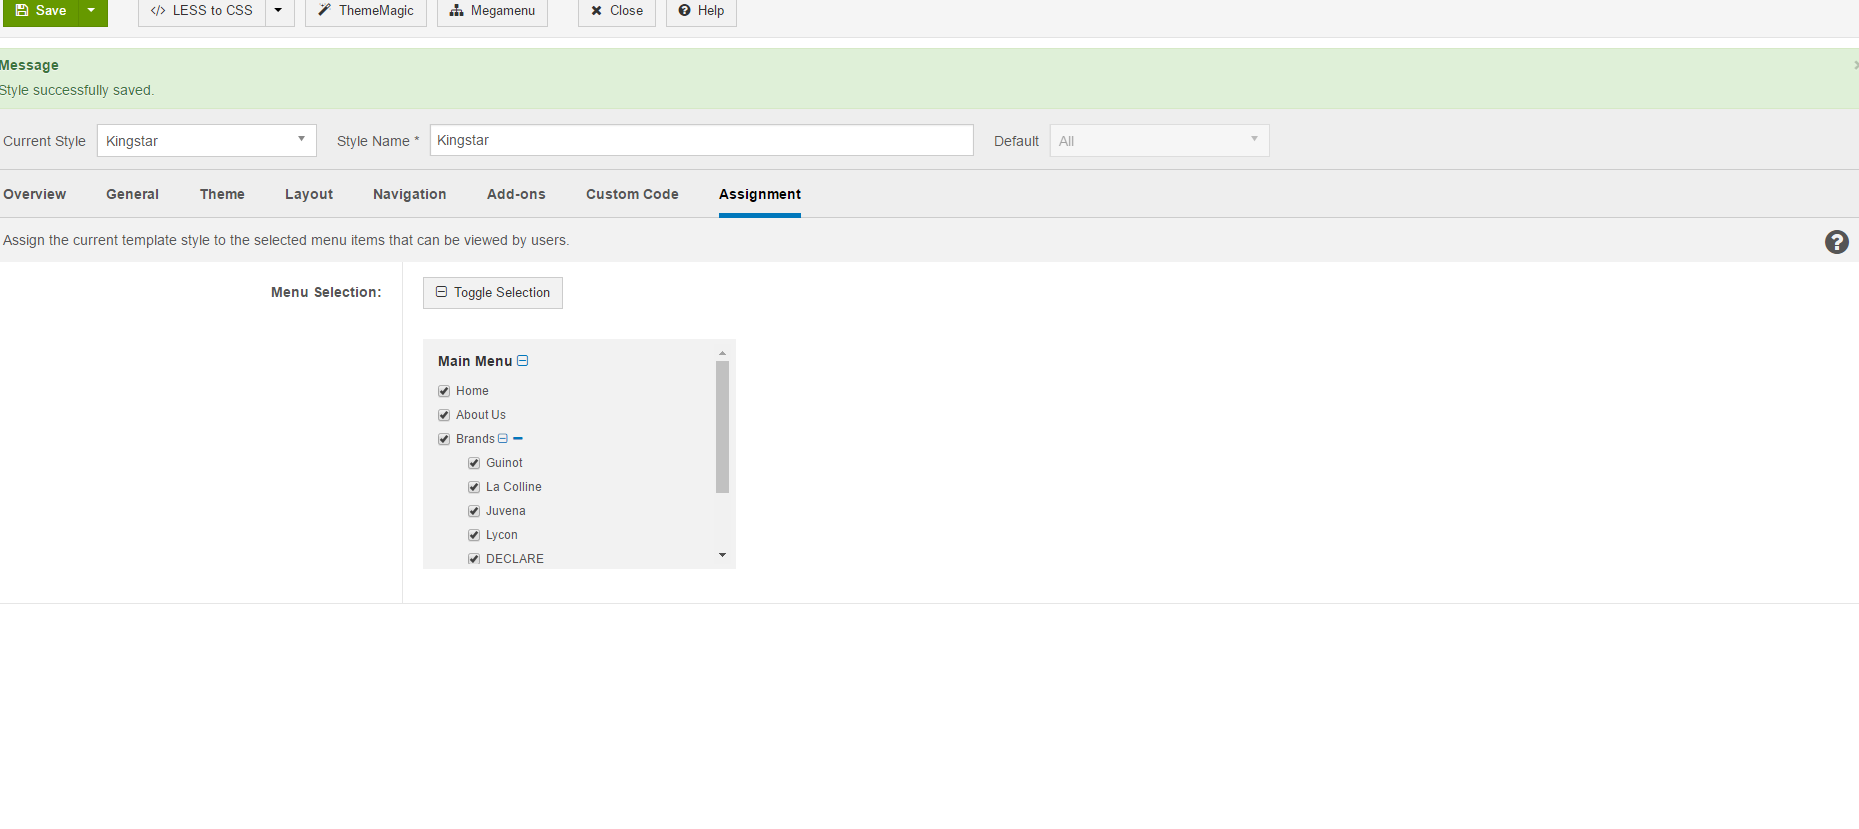Screen dimensions: 1859x829
Task: Select the Layout tab
Action: pyautogui.click(x=309, y=194)
